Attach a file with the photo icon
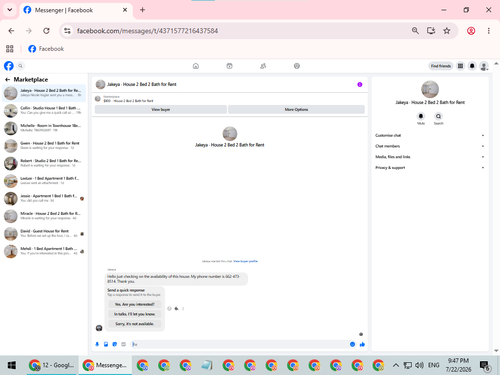Viewport: 500px width, 375px height. [106, 344]
